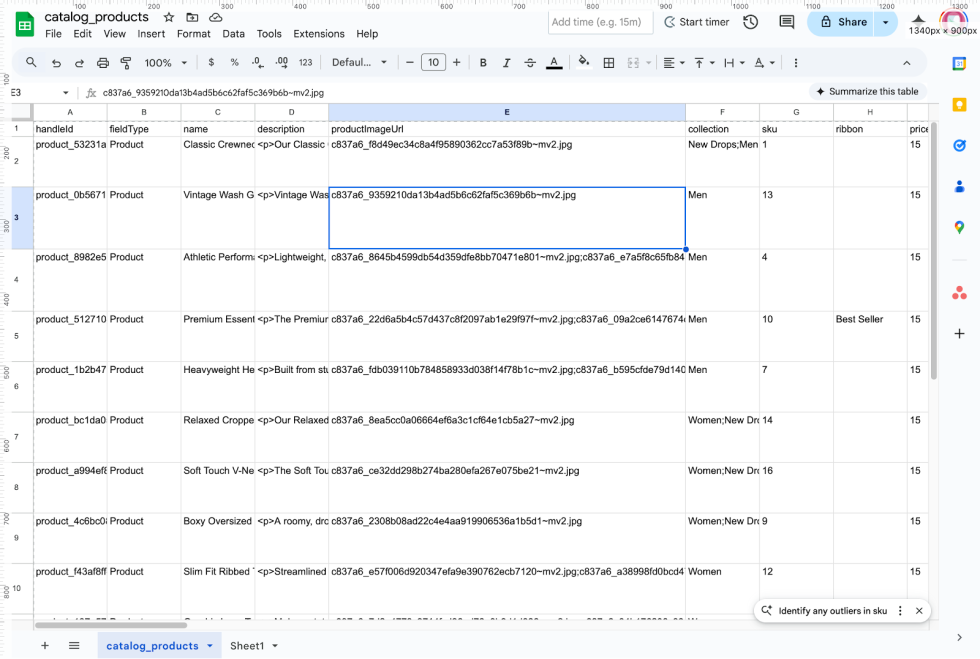980x659 pixels.
Task: Open the font family dropdown
Action: tap(359, 63)
